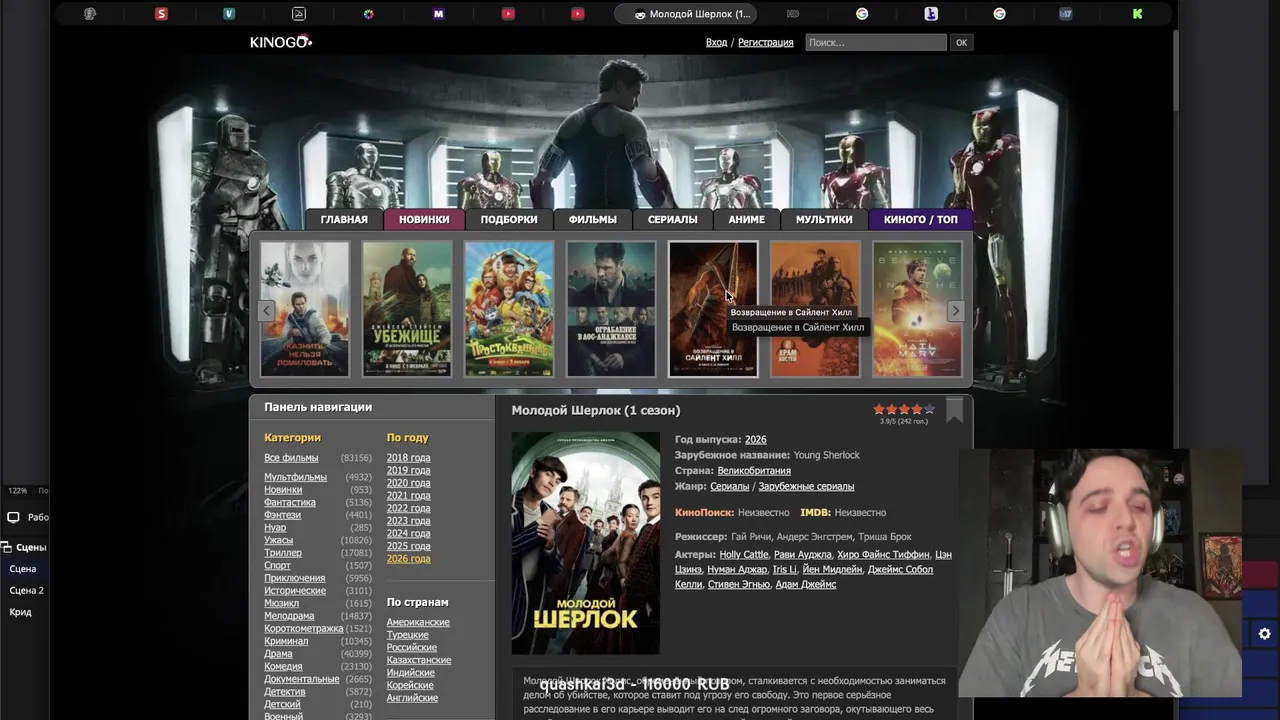Image resolution: width=1280 pixels, height=720 pixels.
Task: Click the Регистрация link
Action: coord(766,42)
